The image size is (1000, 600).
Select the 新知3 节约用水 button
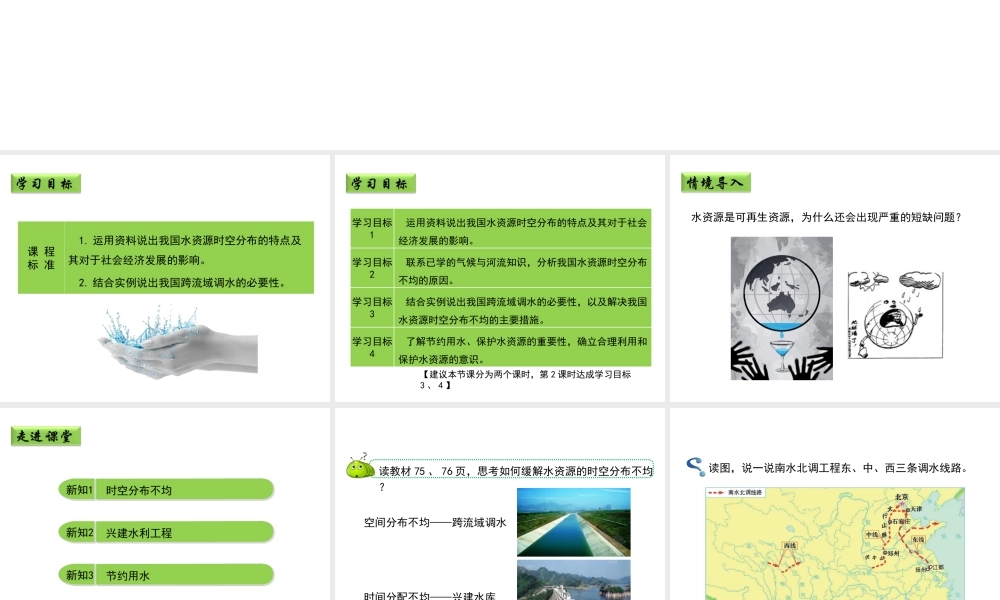(x=166, y=575)
